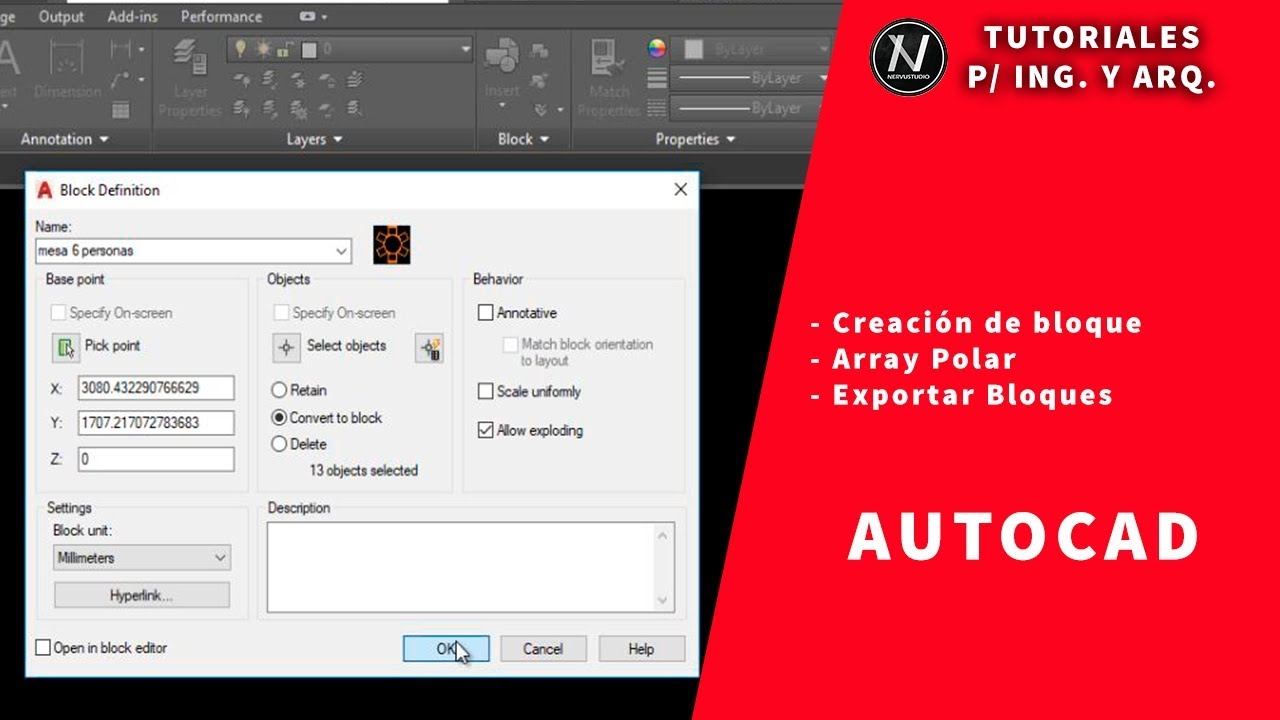Toggle the layer on/off light bulb
1280x720 pixels.
tap(241, 48)
